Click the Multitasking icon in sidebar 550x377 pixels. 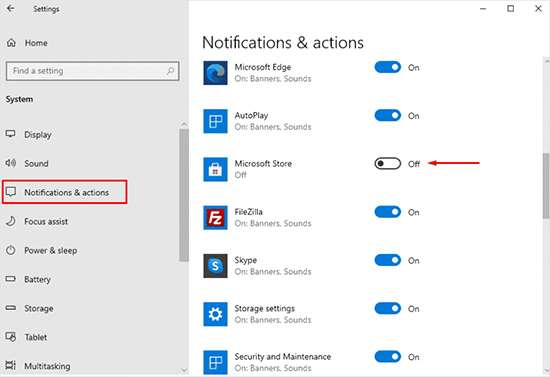point(11,365)
